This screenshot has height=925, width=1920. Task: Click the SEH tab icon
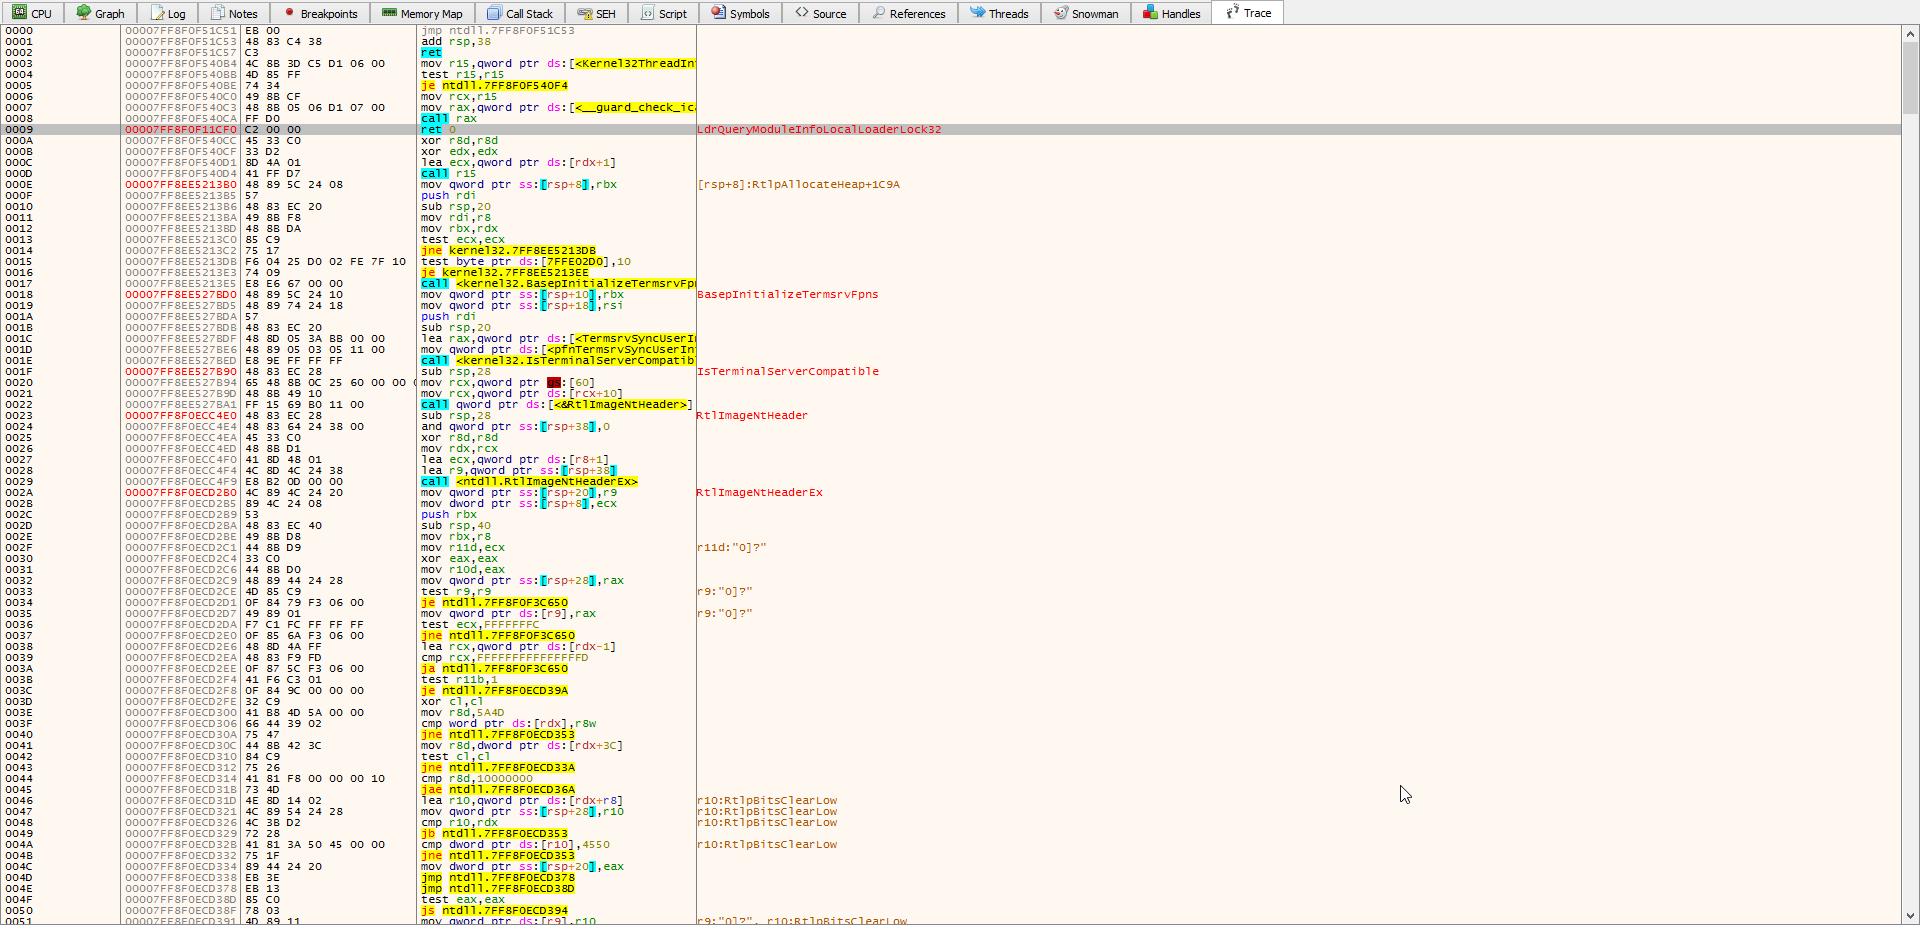click(585, 13)
